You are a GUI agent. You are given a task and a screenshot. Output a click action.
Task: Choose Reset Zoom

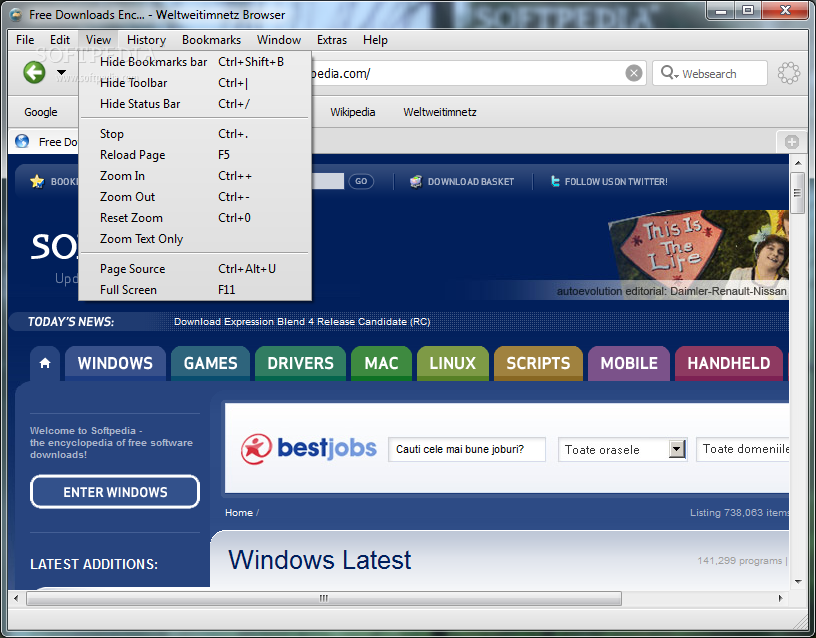(195, 218)
